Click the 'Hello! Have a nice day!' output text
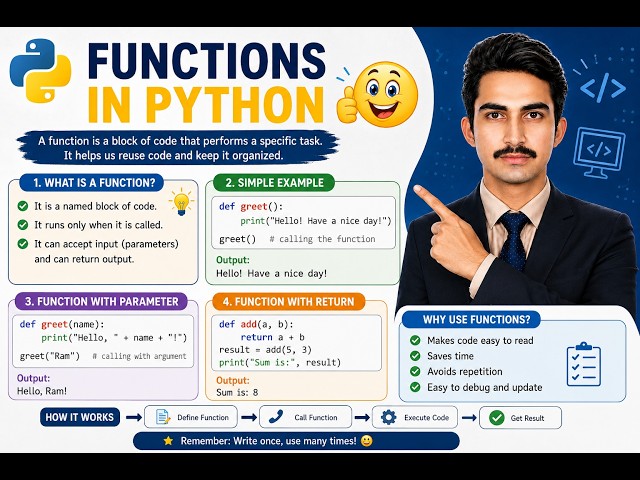This screenshot has width=640, height=480. click(271, 273)
